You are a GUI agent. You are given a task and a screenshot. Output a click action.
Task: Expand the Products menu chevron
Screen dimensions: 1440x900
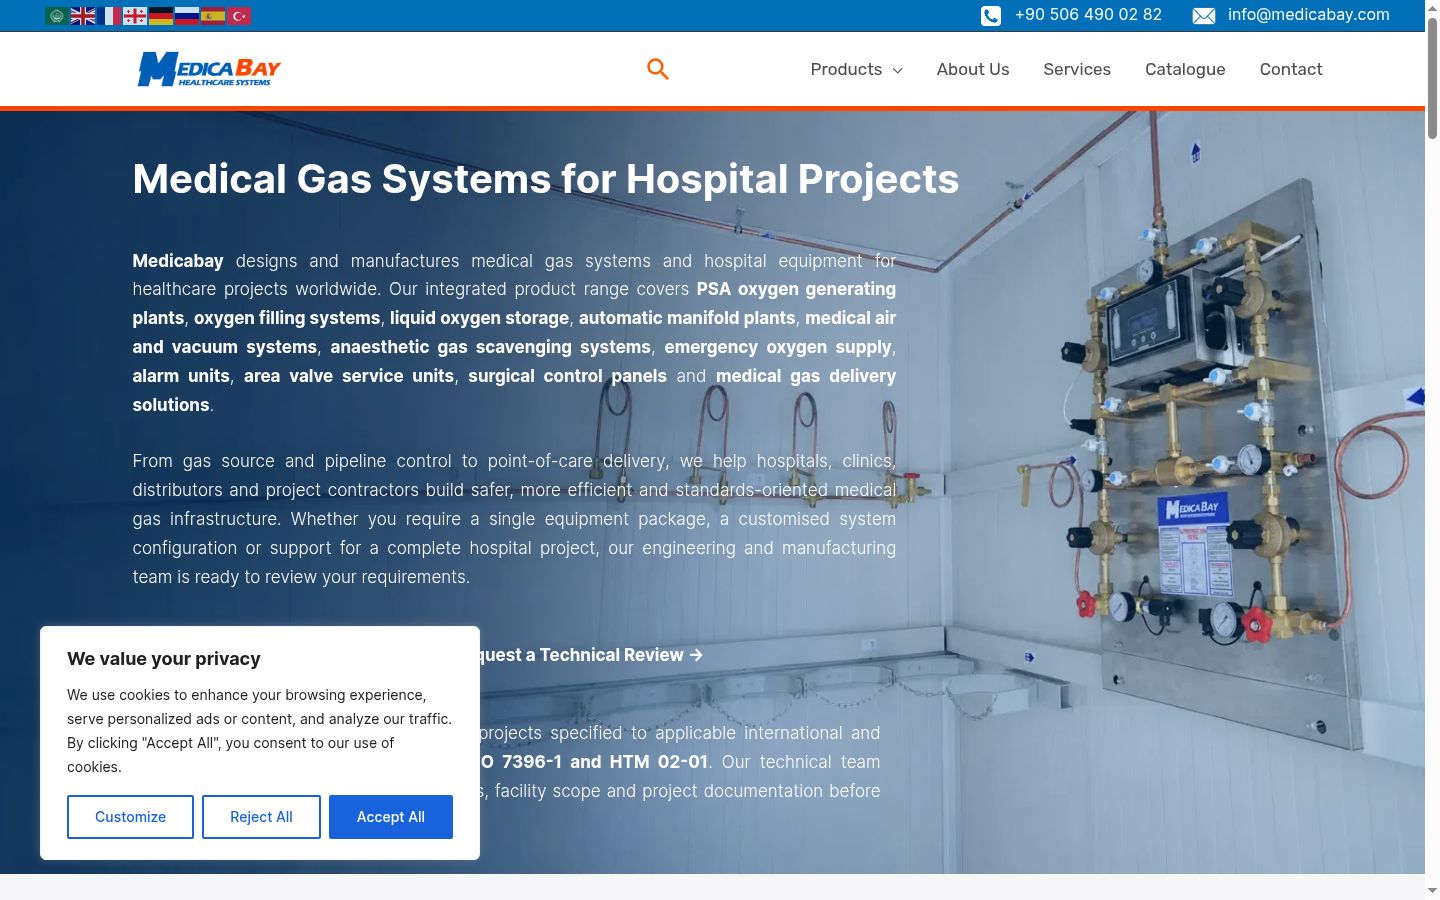point(897,70)
